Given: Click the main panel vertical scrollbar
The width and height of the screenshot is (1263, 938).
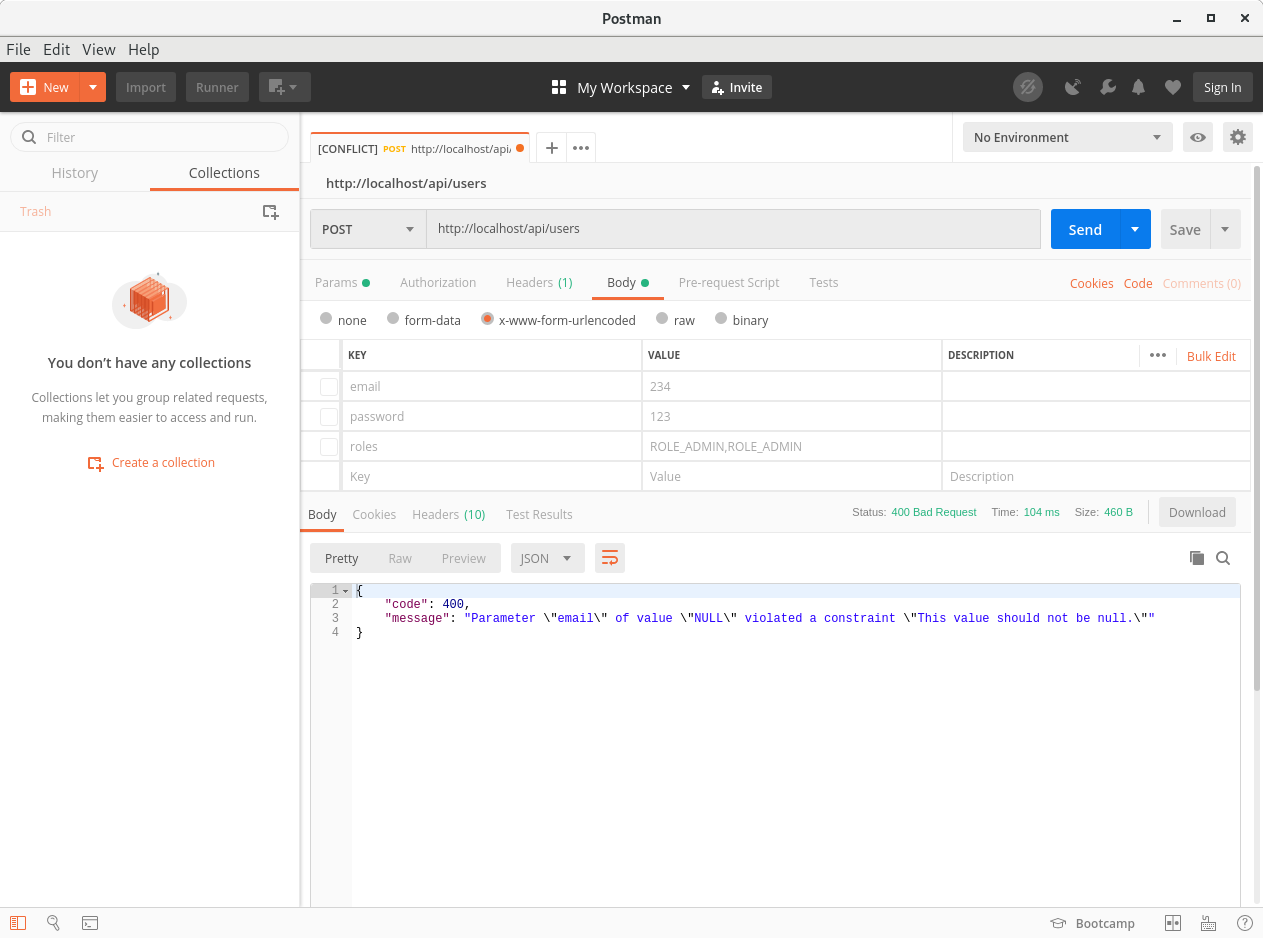Looking at the screenshot, I should pos(1257,430).
